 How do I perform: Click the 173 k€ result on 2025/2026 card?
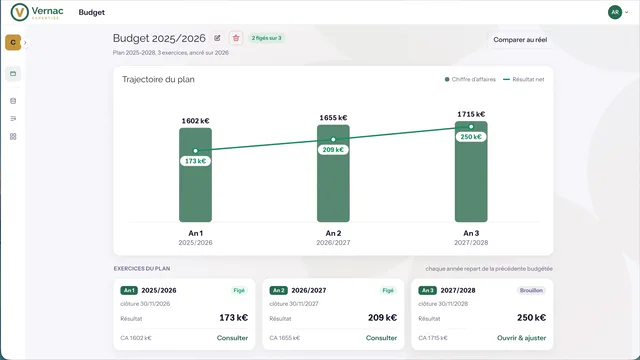pos(233,318)
